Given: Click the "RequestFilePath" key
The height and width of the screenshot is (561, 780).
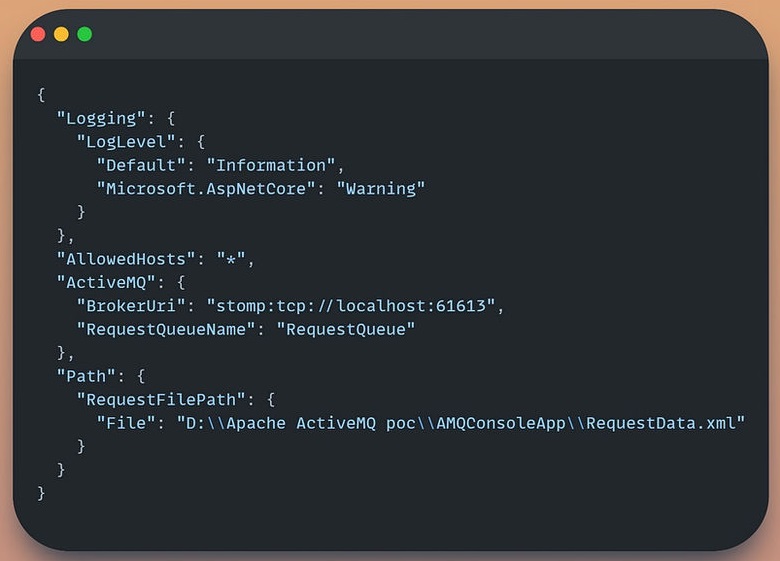Looking at the screenshot, I should coord(161,399).
